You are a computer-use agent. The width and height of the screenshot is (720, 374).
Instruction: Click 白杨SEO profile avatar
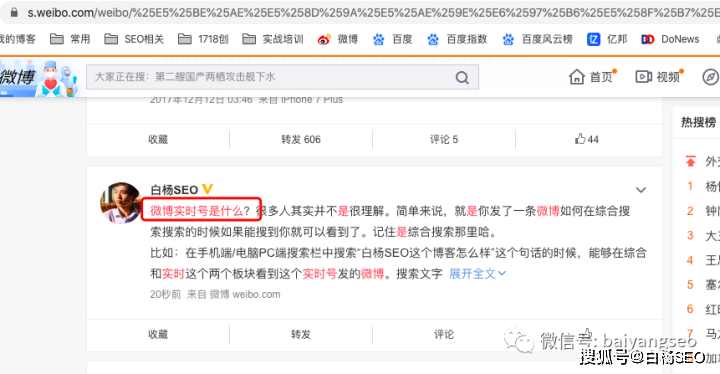pos(121,203)
